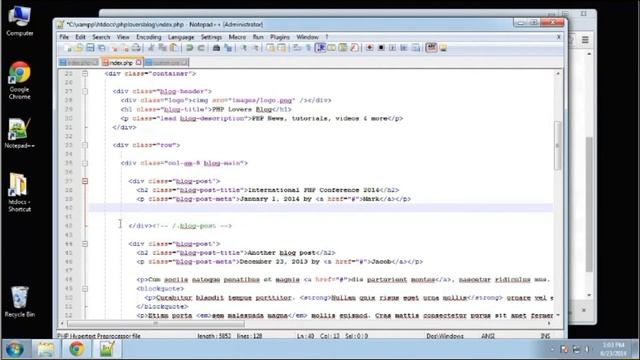Open the Language menu
The width and height of the screenshot is (640, 360).
click(x=181, y=37)
